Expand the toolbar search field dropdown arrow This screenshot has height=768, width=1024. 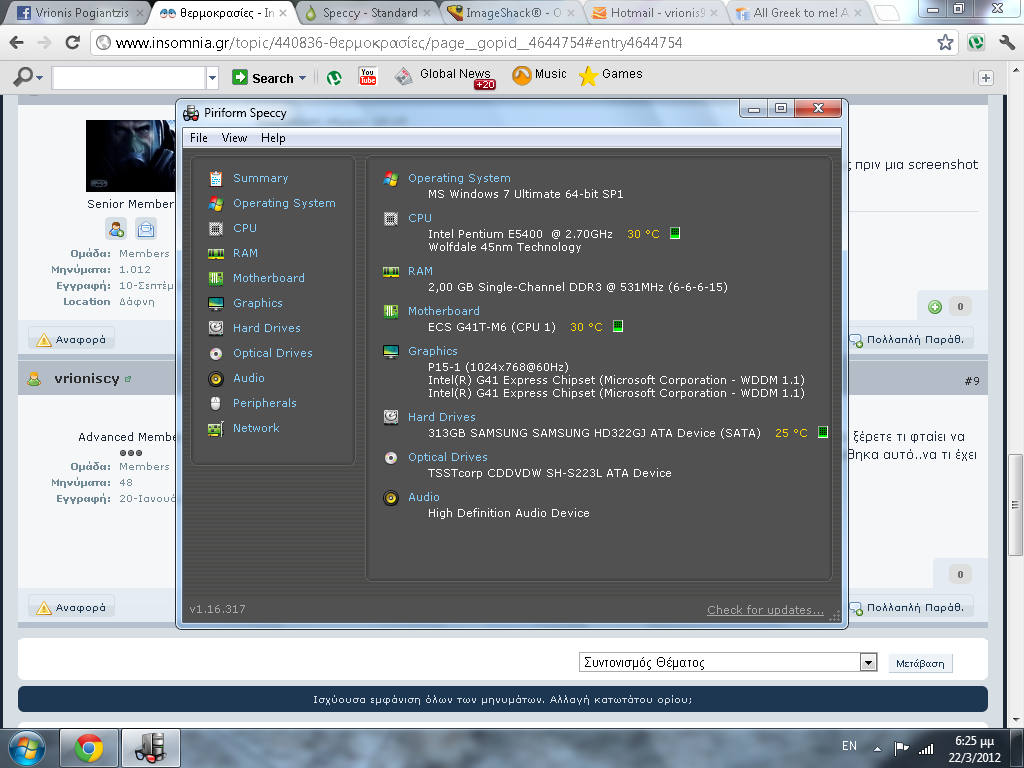coord(212,78)
